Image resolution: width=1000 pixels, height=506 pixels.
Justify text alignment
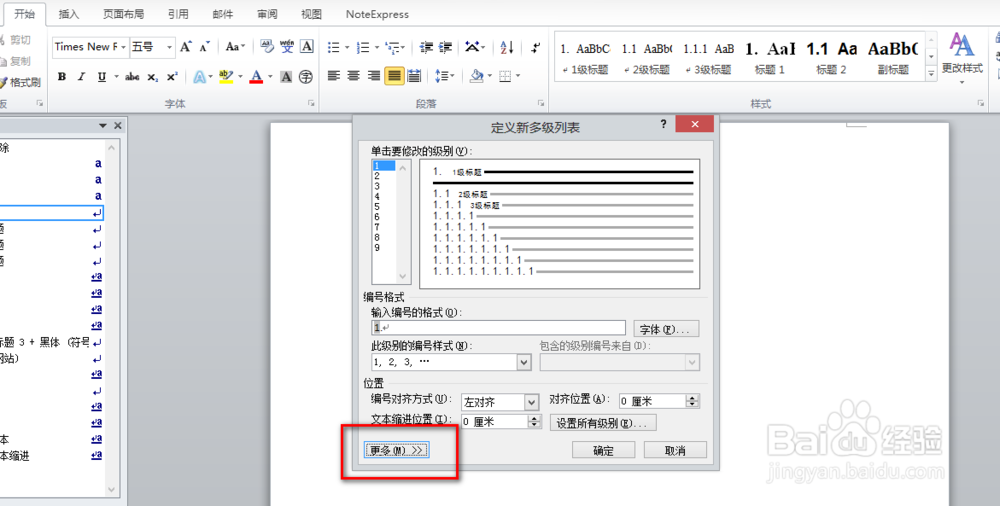(394, 76)
